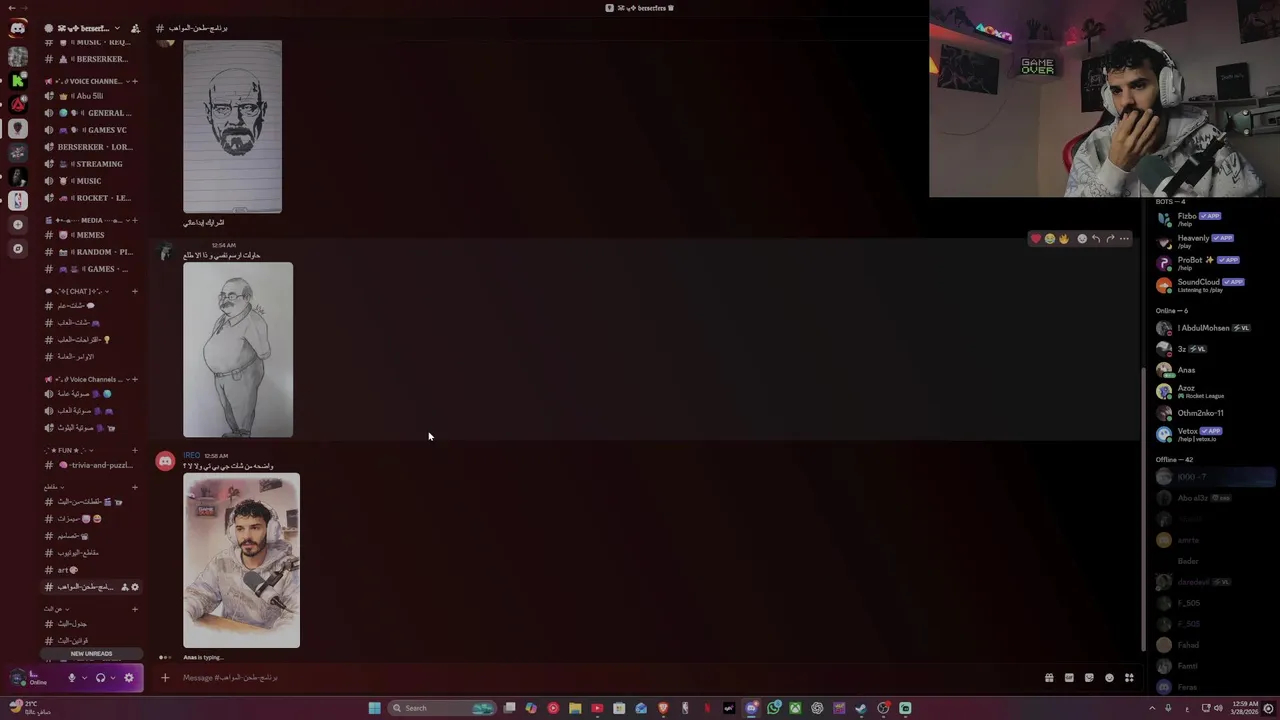The image size is (1280, 720).
Task: Open Windows Start button
Action: click(374, 708)
